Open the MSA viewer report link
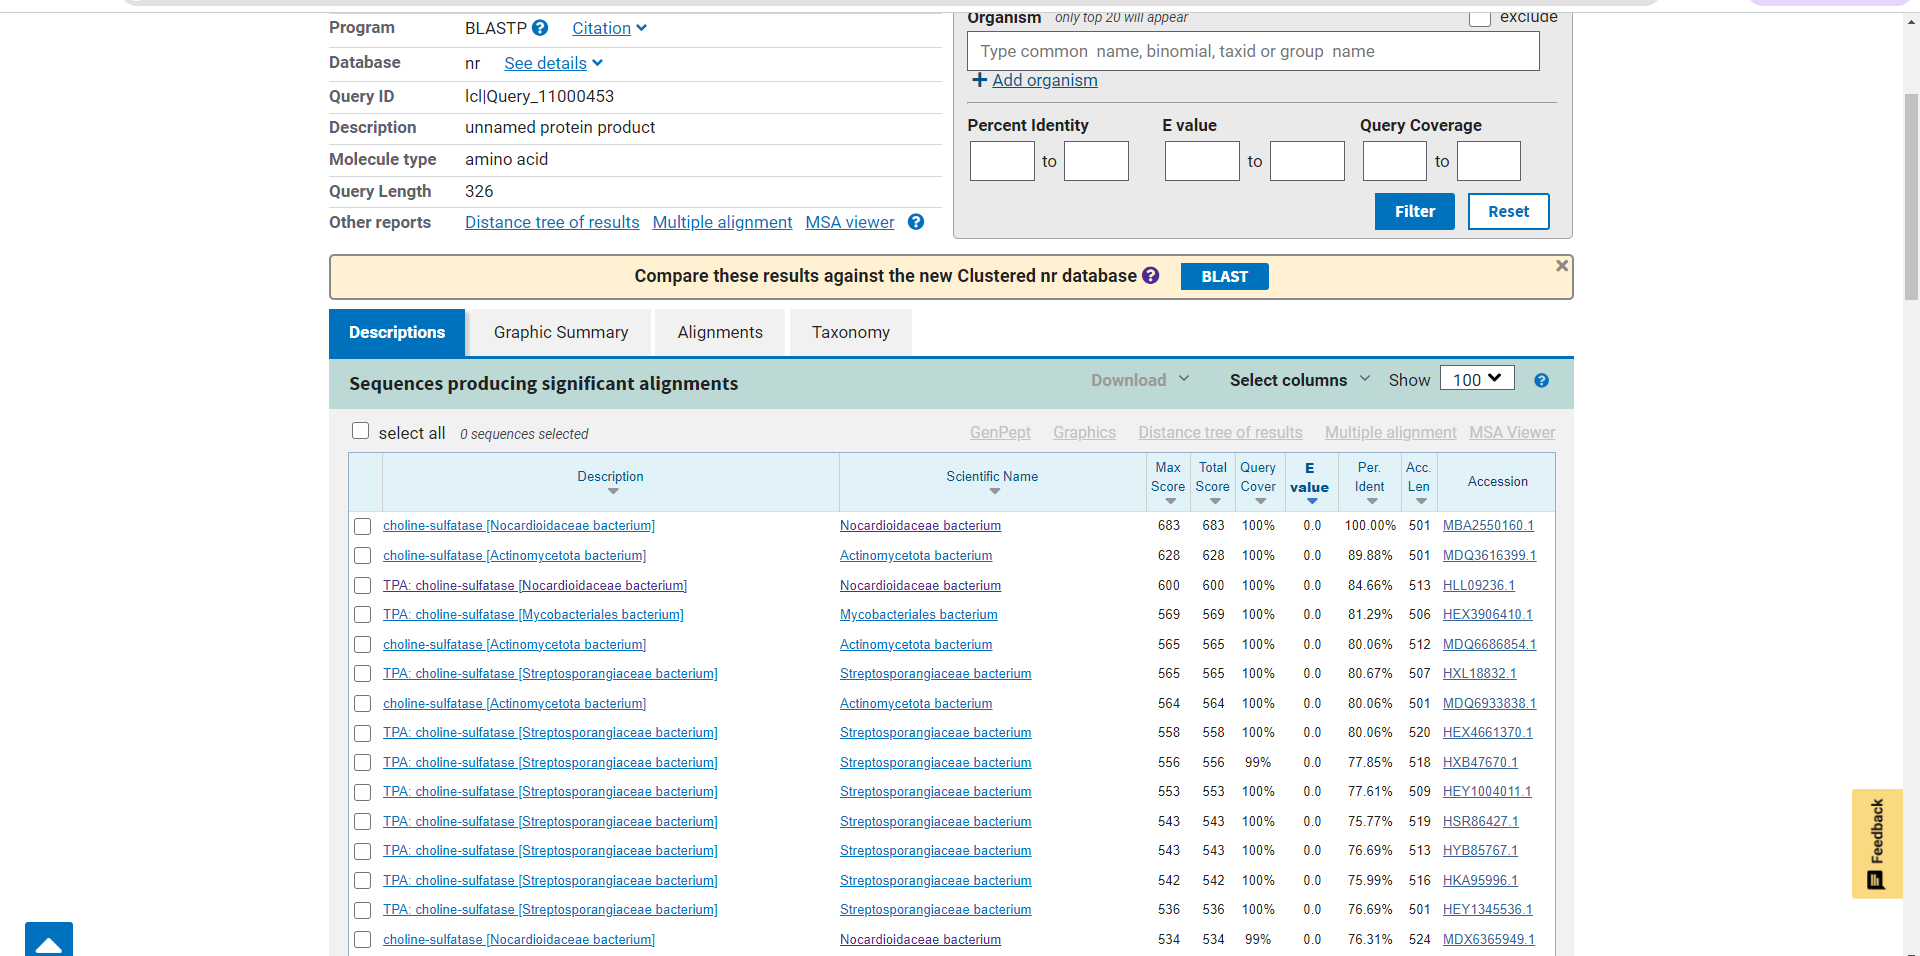 point(850,222)
